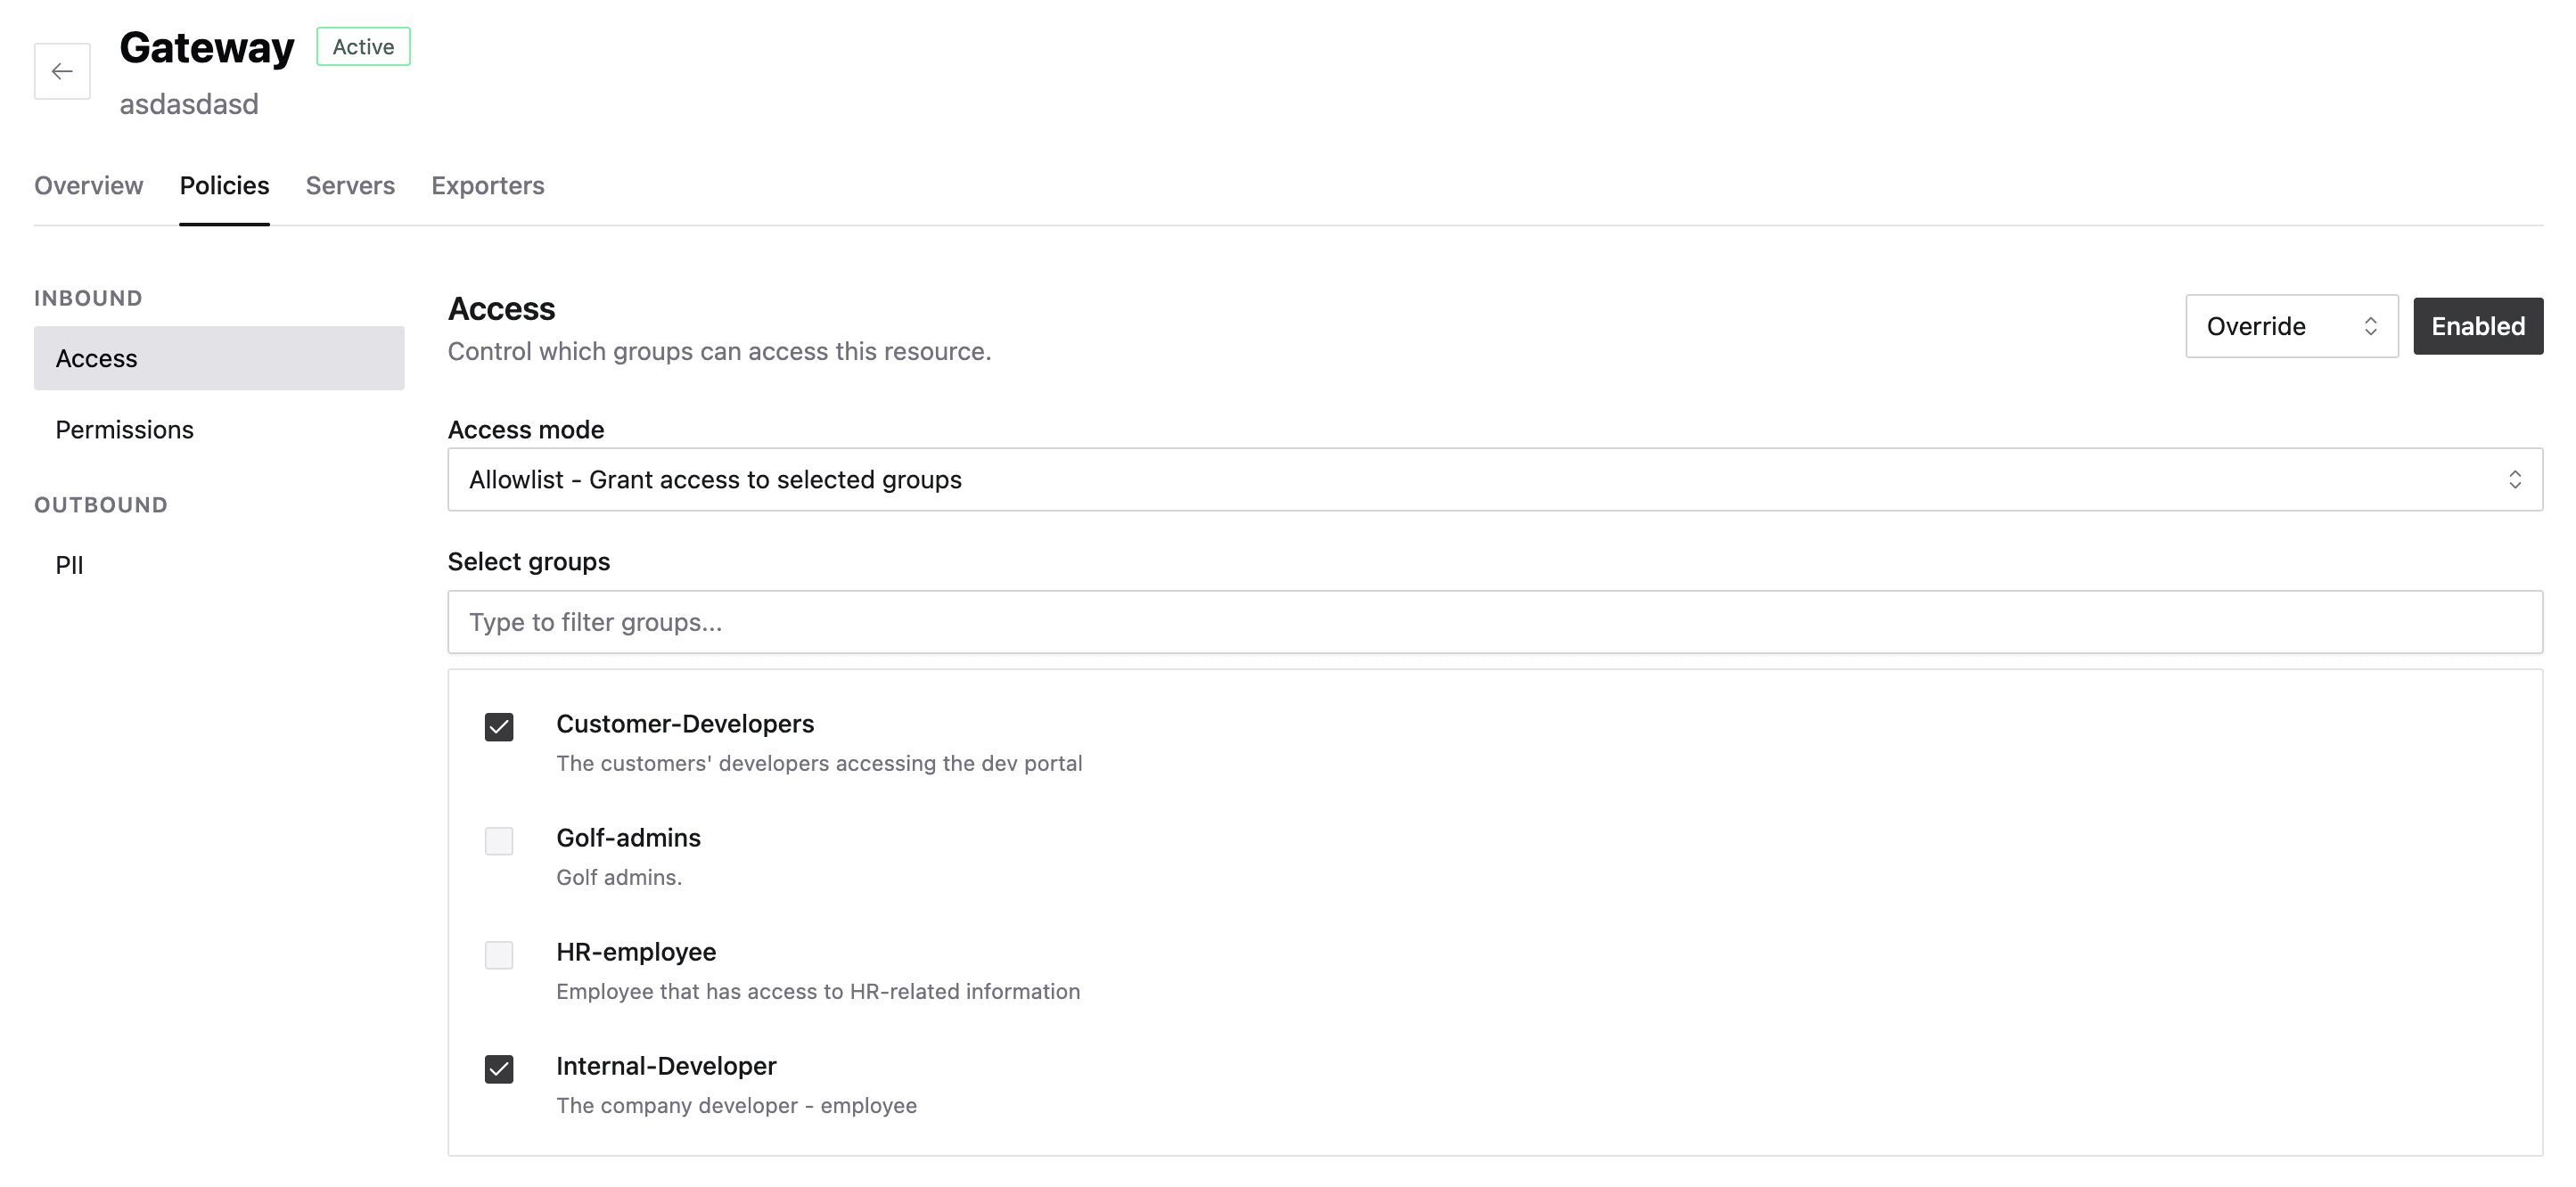Expand the Access mode dropdown
This screenshot has width=2576, height=1187.
pos(1494,480)
